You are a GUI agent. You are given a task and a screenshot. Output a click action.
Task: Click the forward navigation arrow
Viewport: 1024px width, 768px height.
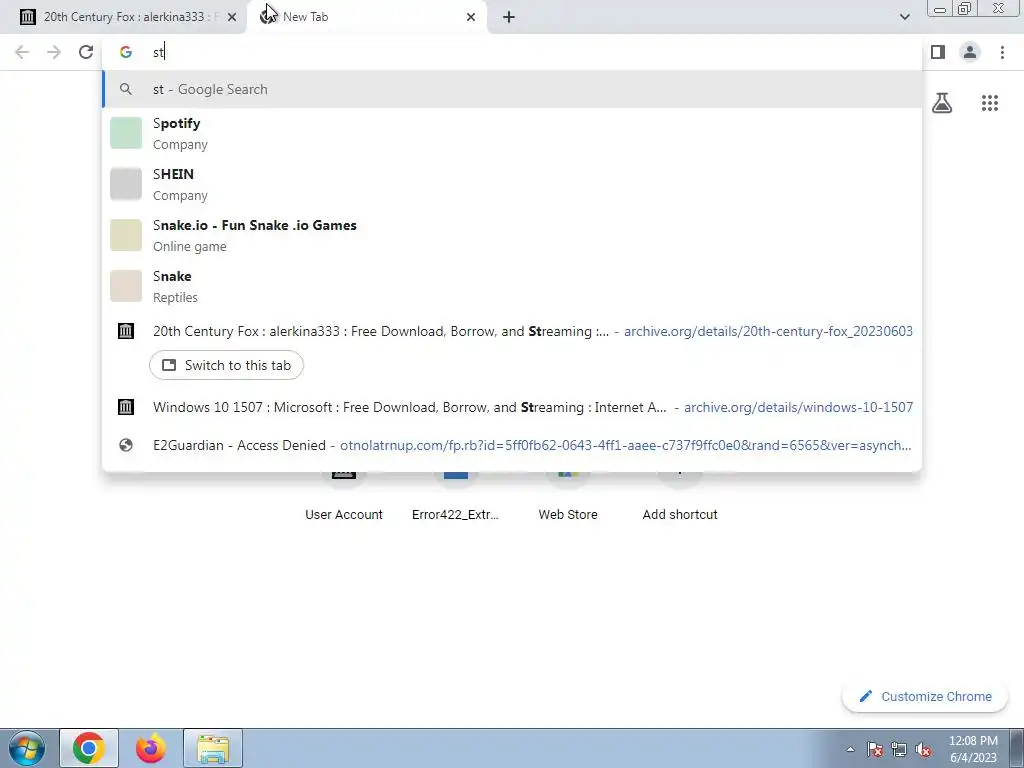coord(54,52)
